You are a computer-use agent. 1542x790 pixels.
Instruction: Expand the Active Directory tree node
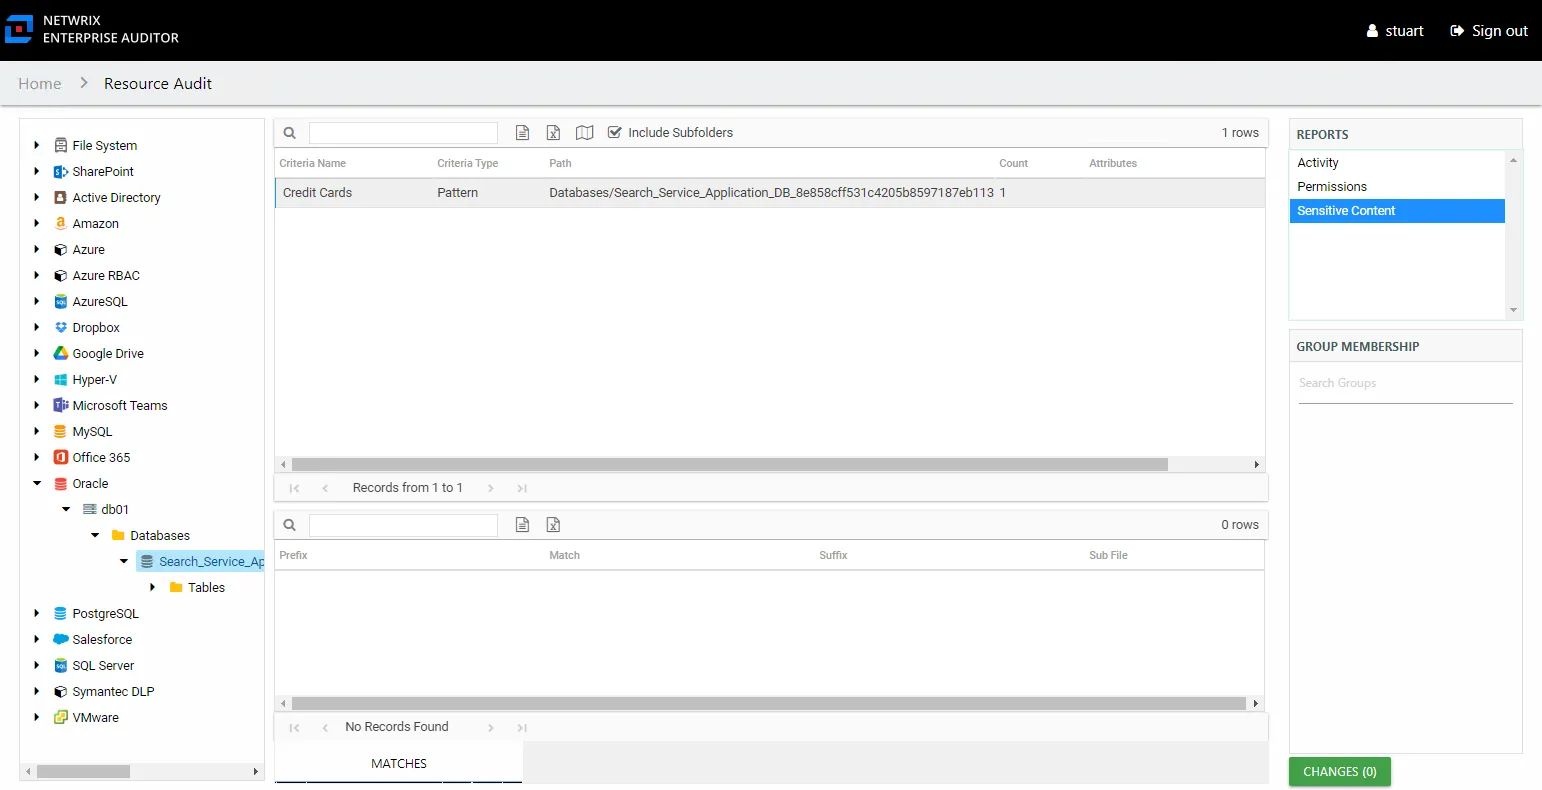37,197
